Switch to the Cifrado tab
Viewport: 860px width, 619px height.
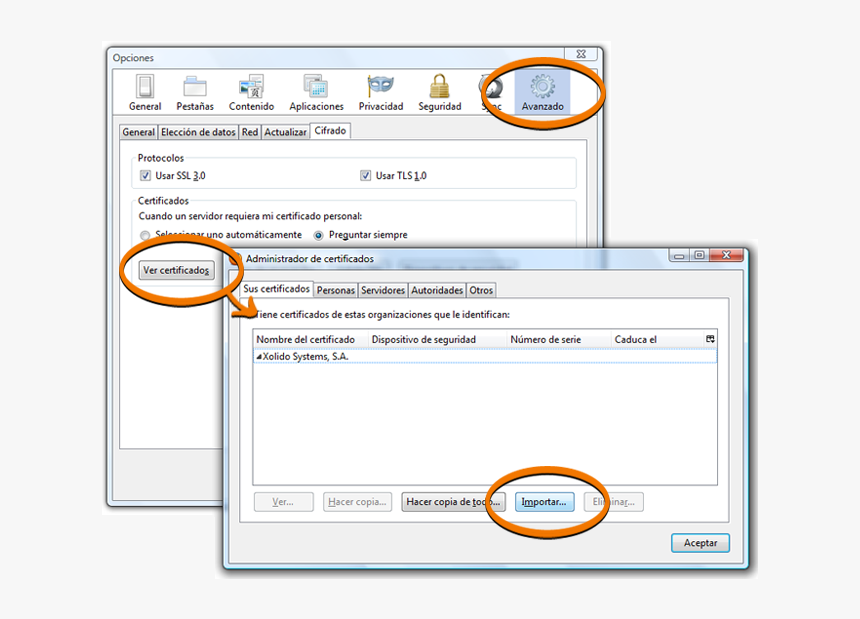[x=330, y=130]
